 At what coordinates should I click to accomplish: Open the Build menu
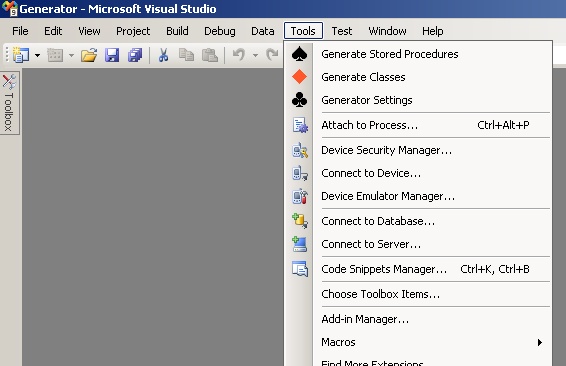tap(177, 31)
